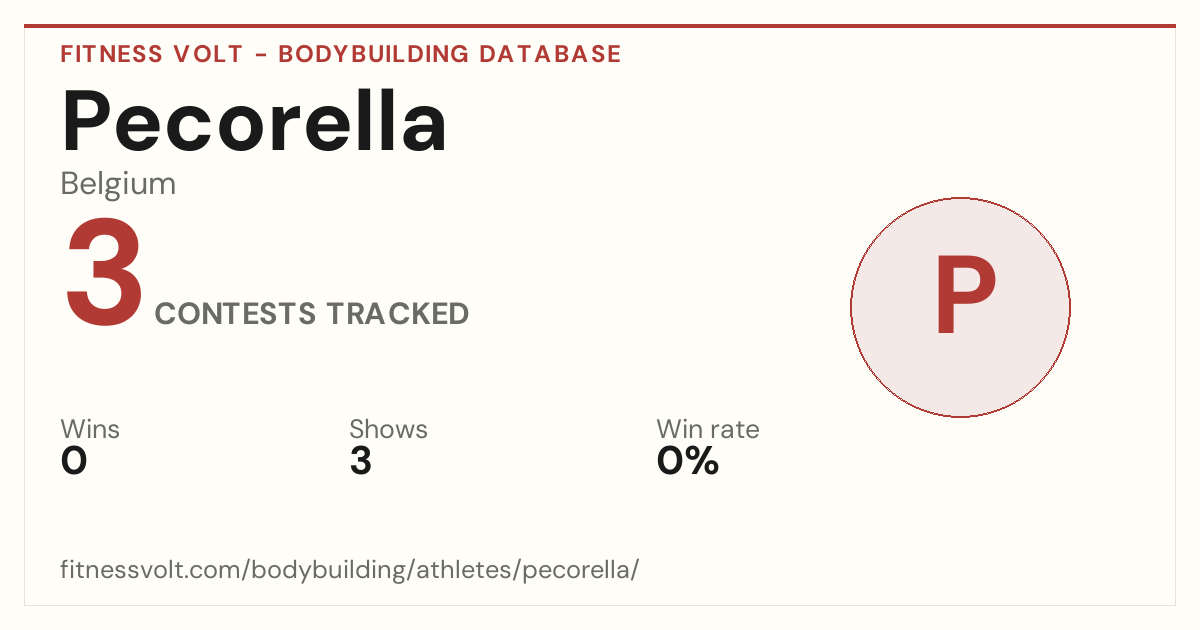
Task: Click the Shows stat label
Action: (388, 429)
